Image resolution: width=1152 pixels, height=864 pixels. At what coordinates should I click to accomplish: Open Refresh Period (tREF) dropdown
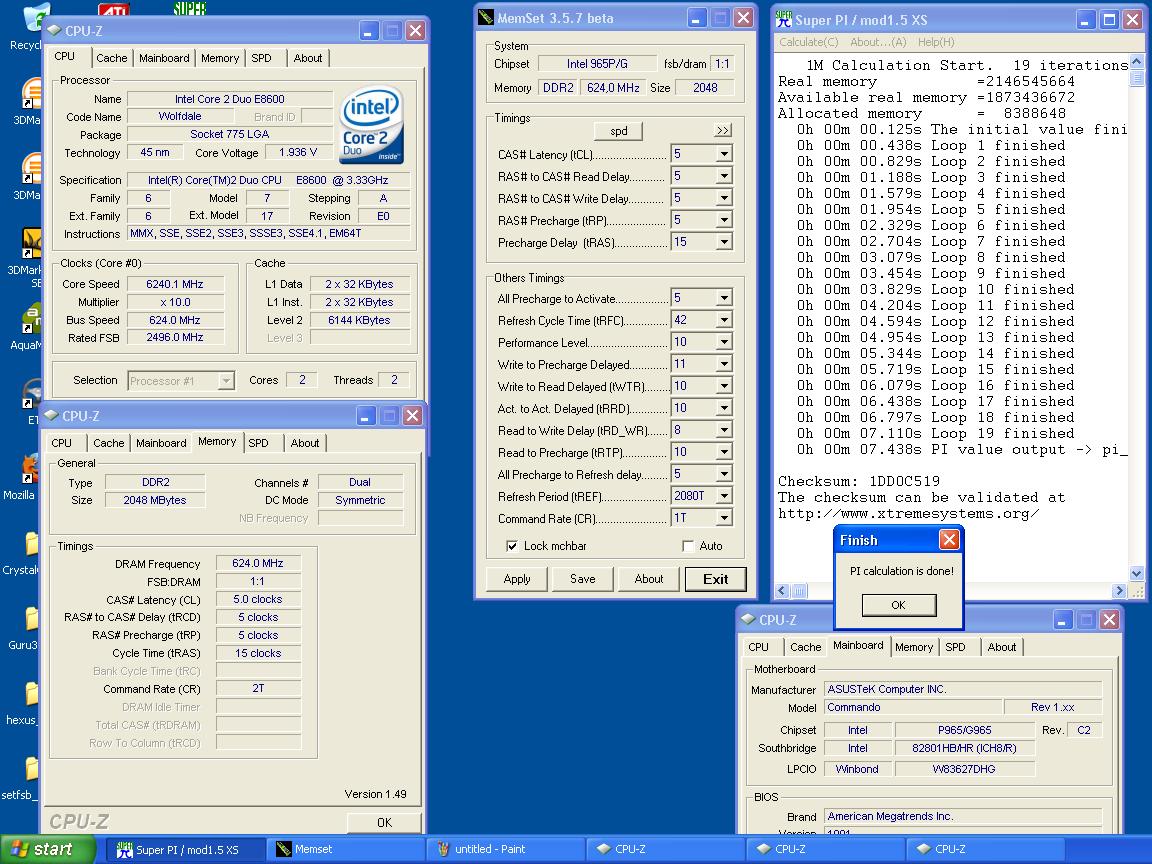click(724, 496)
